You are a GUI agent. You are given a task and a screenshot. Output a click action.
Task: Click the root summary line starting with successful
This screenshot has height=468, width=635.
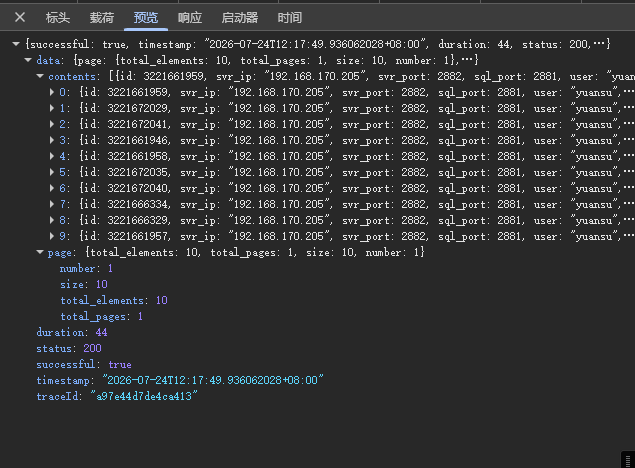click(x=318, y=44)
